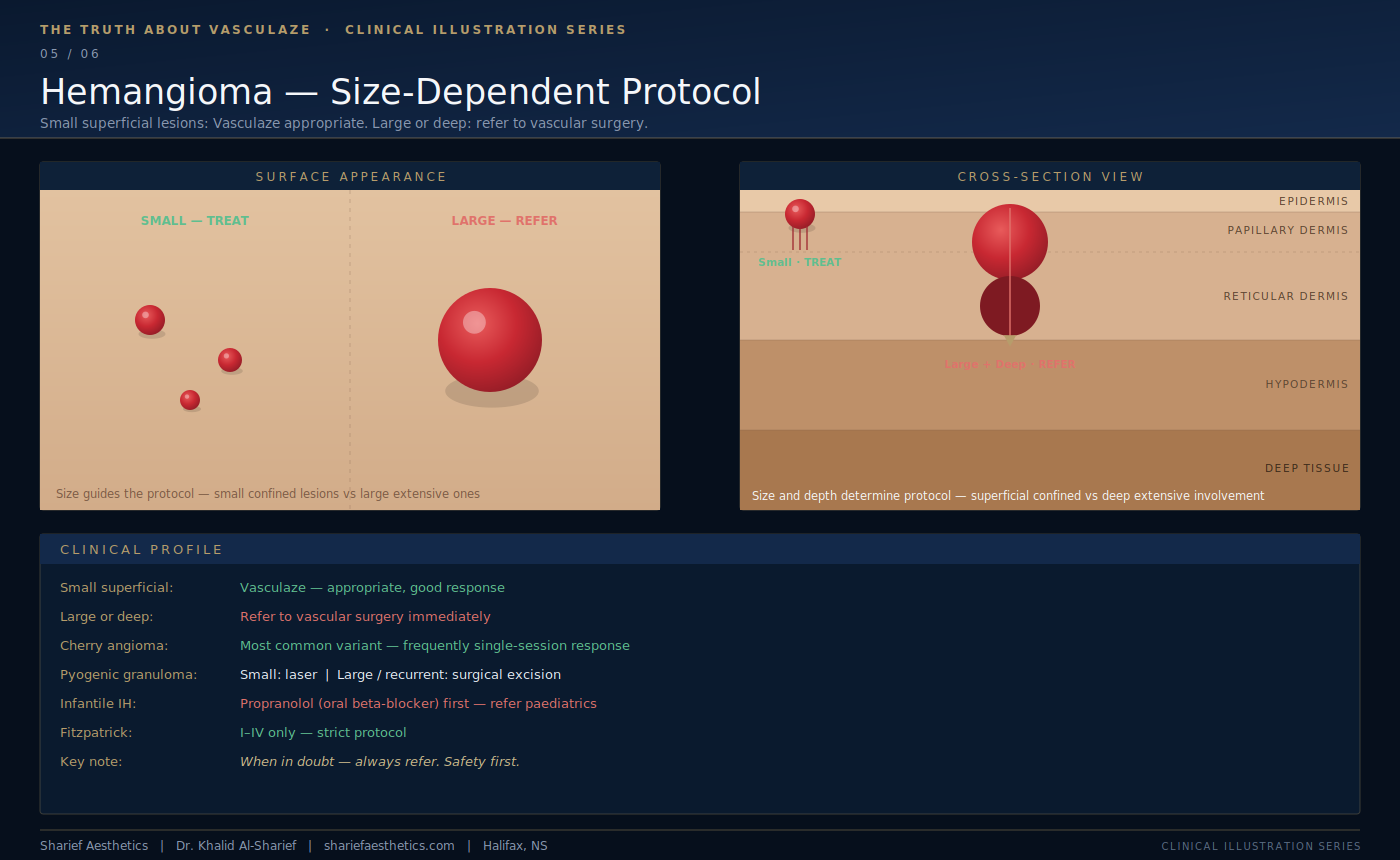The width and height of the screenshot is (1400, 860).
Task: Click 'THE TRUTH ABOUT VASCULAZE' header text
Action: point(175,30)
